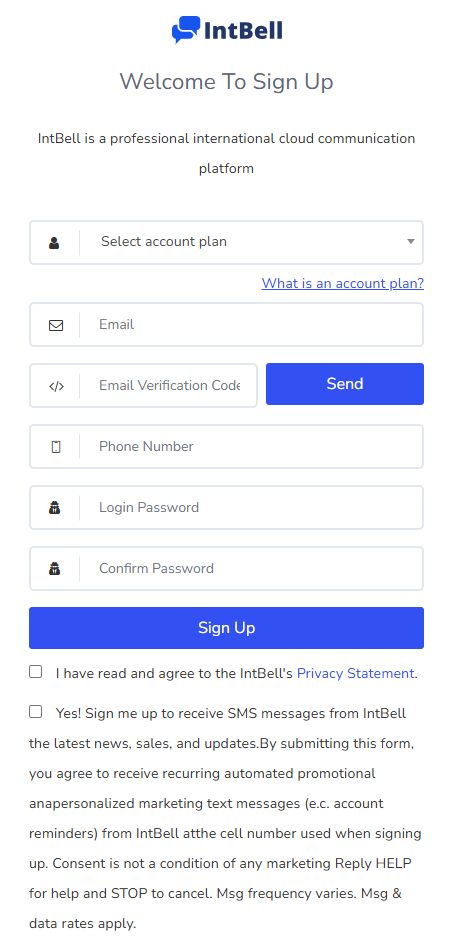Open the Privacy Statement link
449x946 pixels.
[x=355, y=673]
